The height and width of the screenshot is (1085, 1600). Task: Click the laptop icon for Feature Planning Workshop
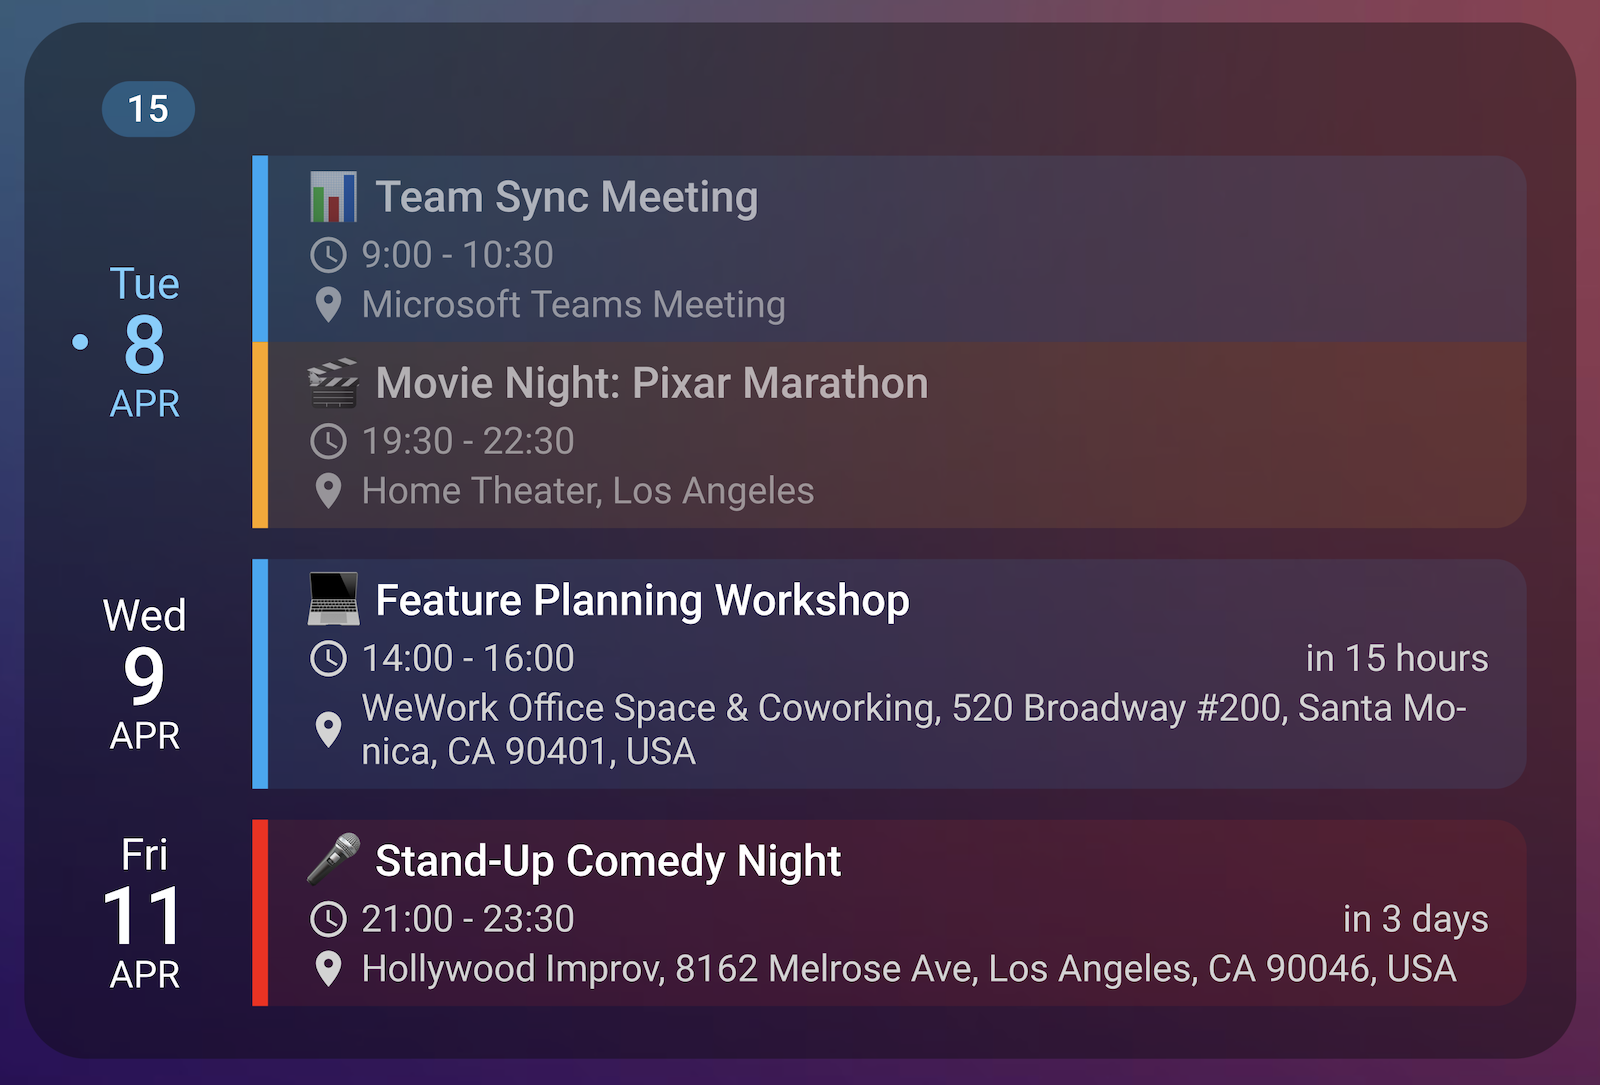pos(333,600)
